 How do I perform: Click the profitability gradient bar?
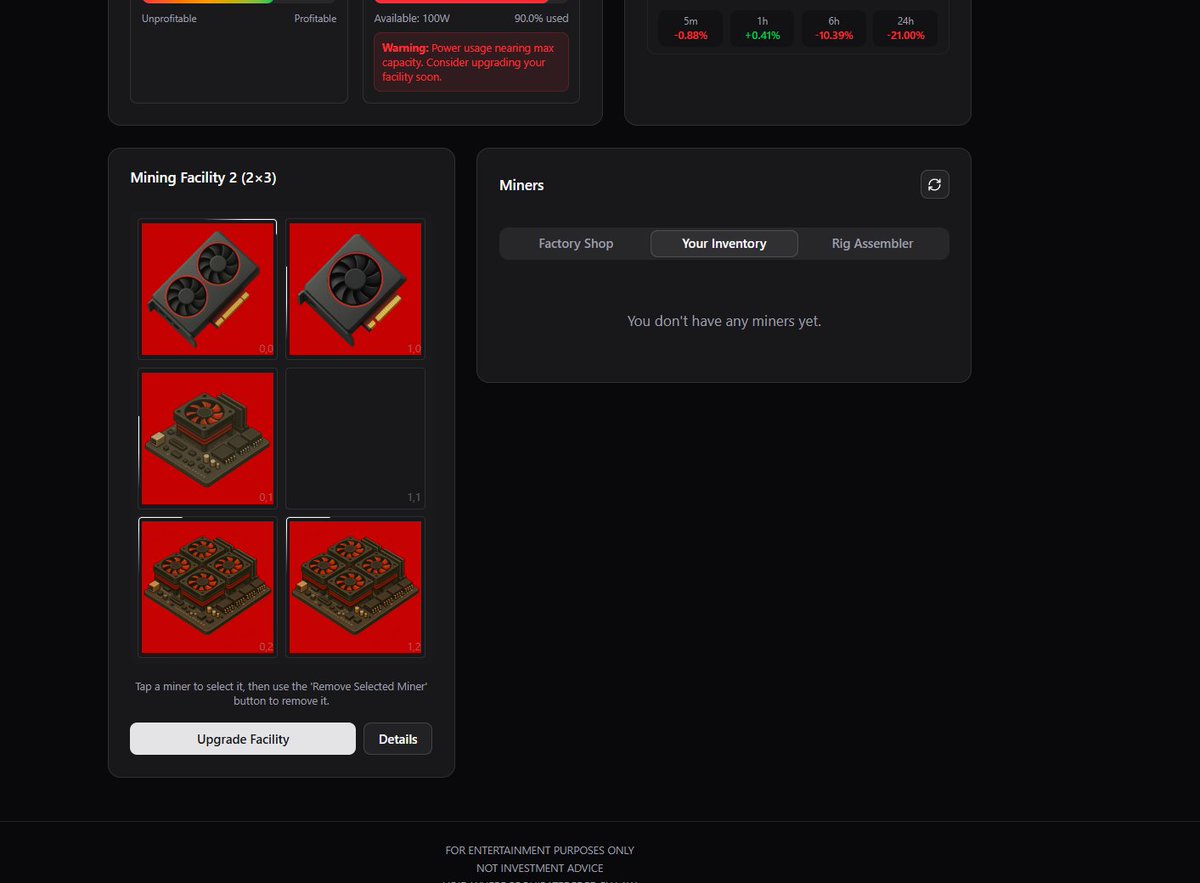[239, 1]
